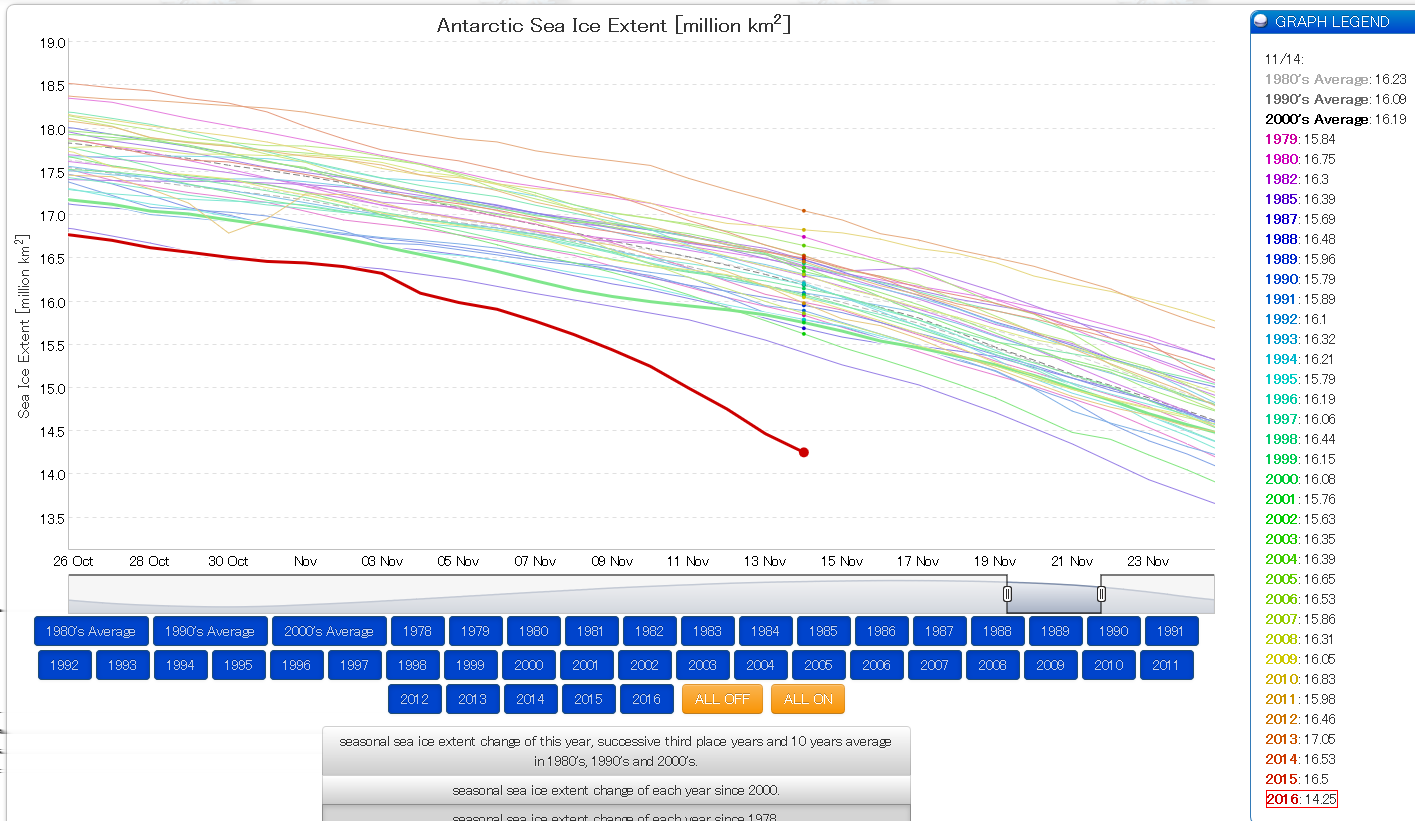This screenshot has width=1415, height=821.
Task: Show or hide the 2010 line
Action: (1108, 665)
